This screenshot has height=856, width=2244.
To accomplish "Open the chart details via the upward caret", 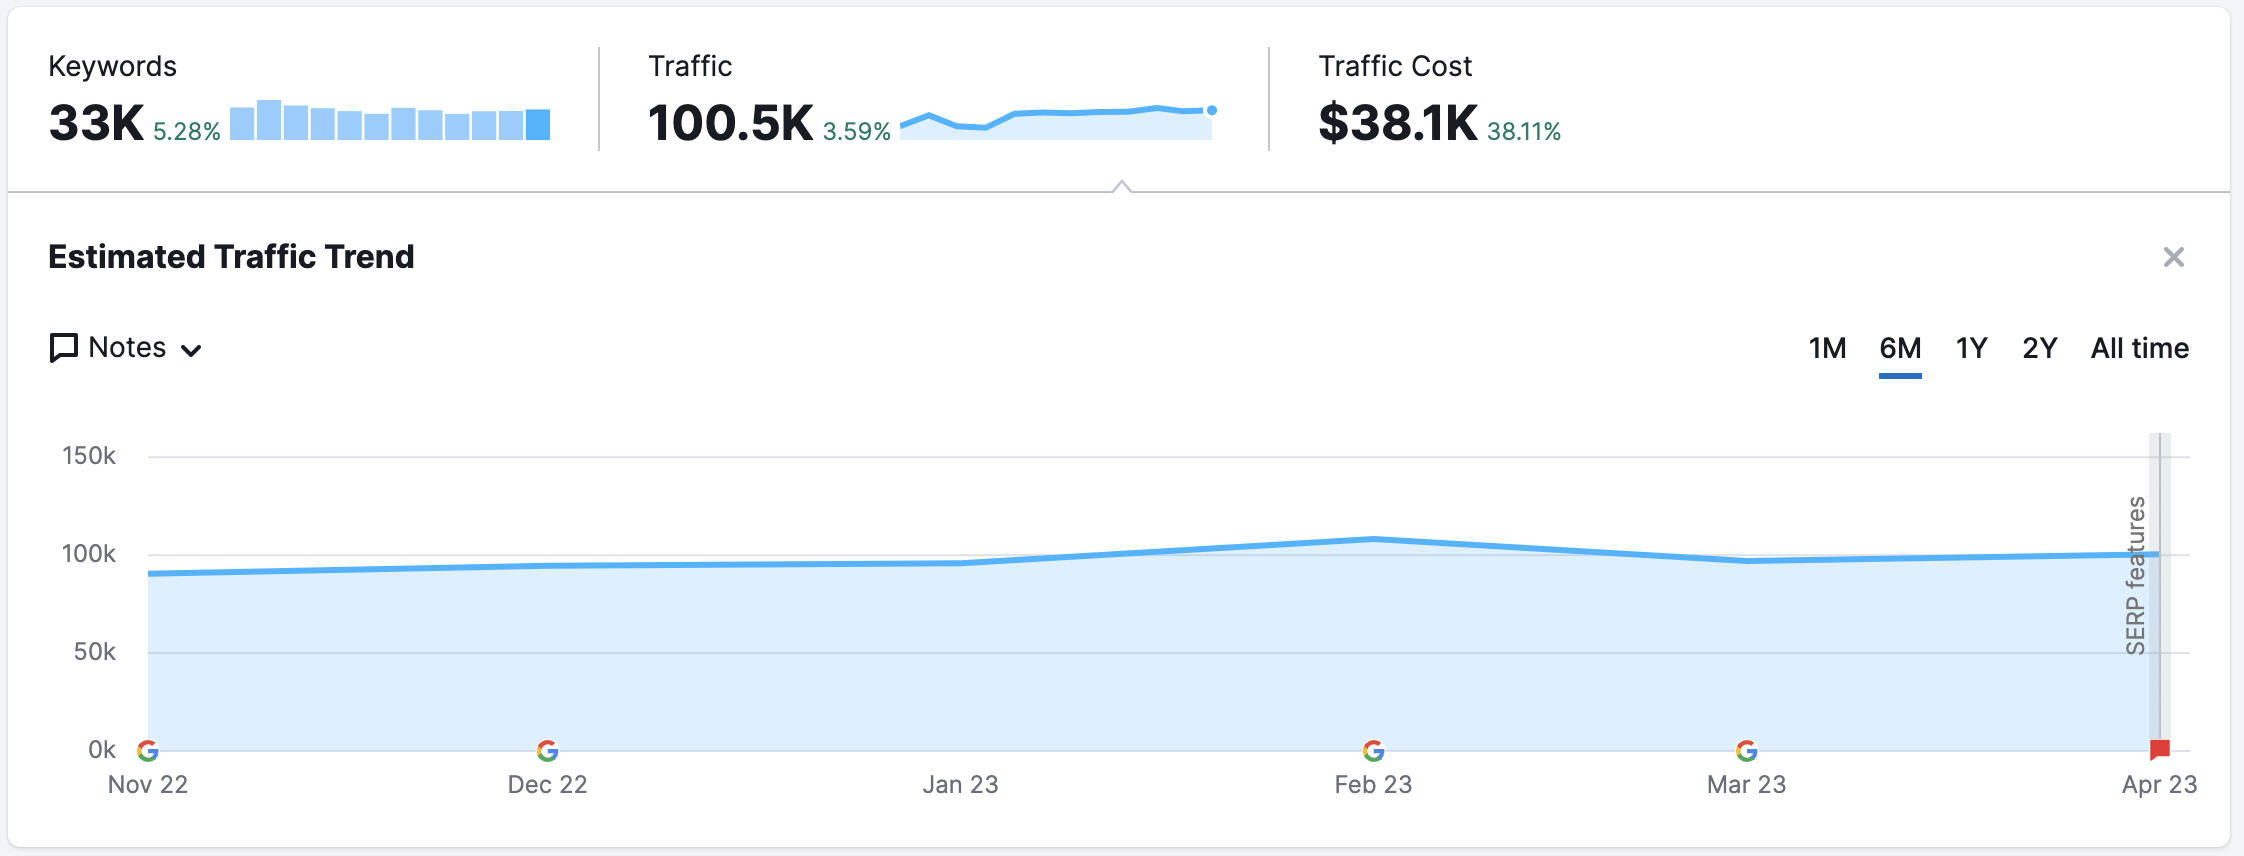I will pyautogui.click(x=1122, y=184).
